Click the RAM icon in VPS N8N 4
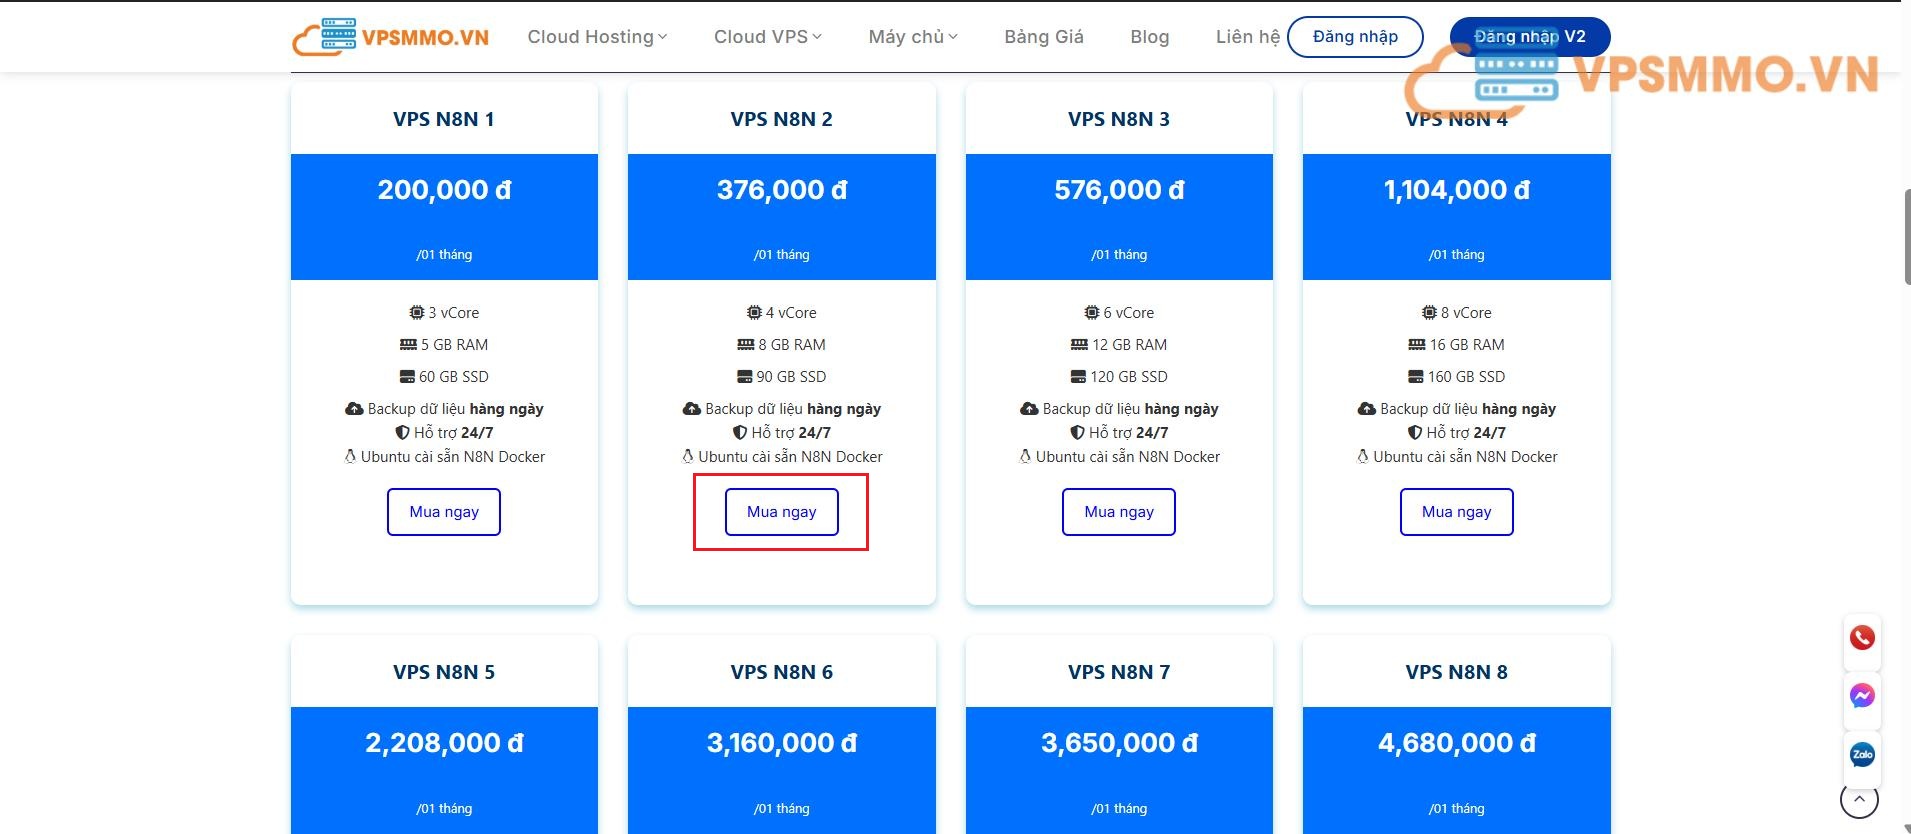Viewport: 1911px width, 834px height. 1417,345
